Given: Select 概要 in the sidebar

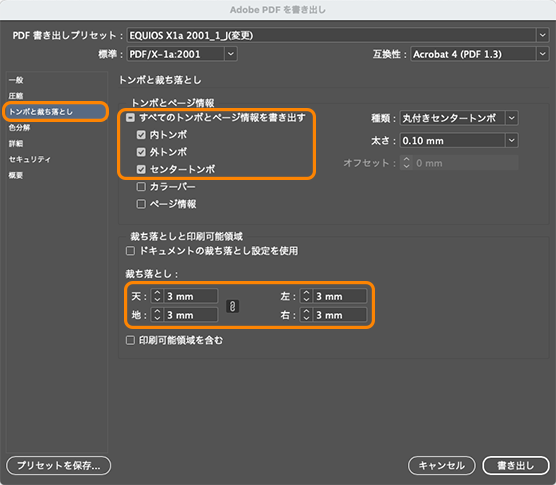Looking at the screenshot, I should pyautogui.click(x=16, y=175).
